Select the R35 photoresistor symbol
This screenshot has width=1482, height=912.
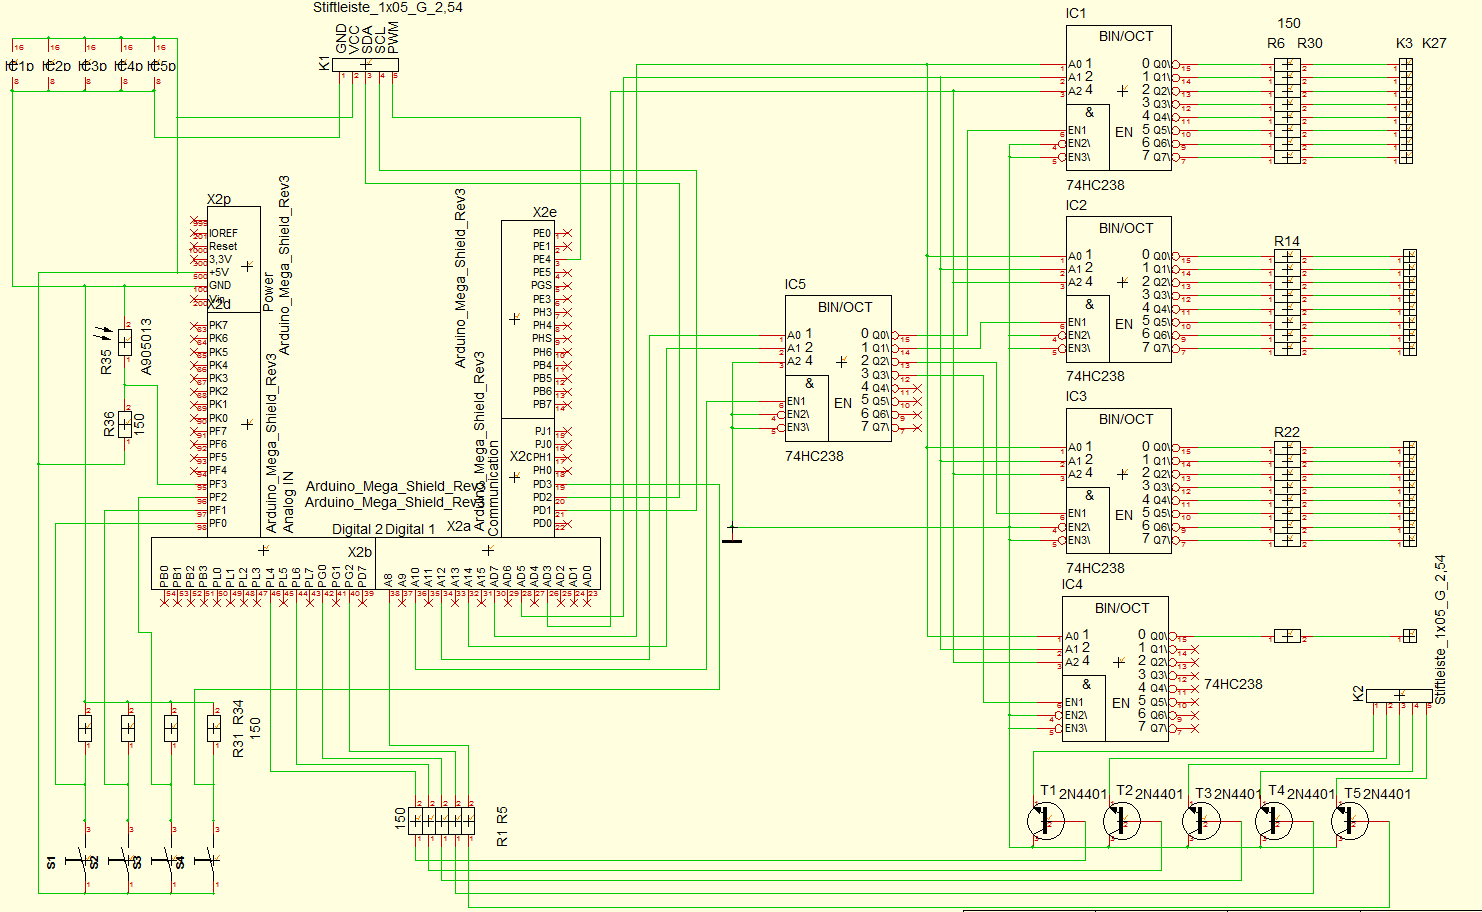(124, 342)
